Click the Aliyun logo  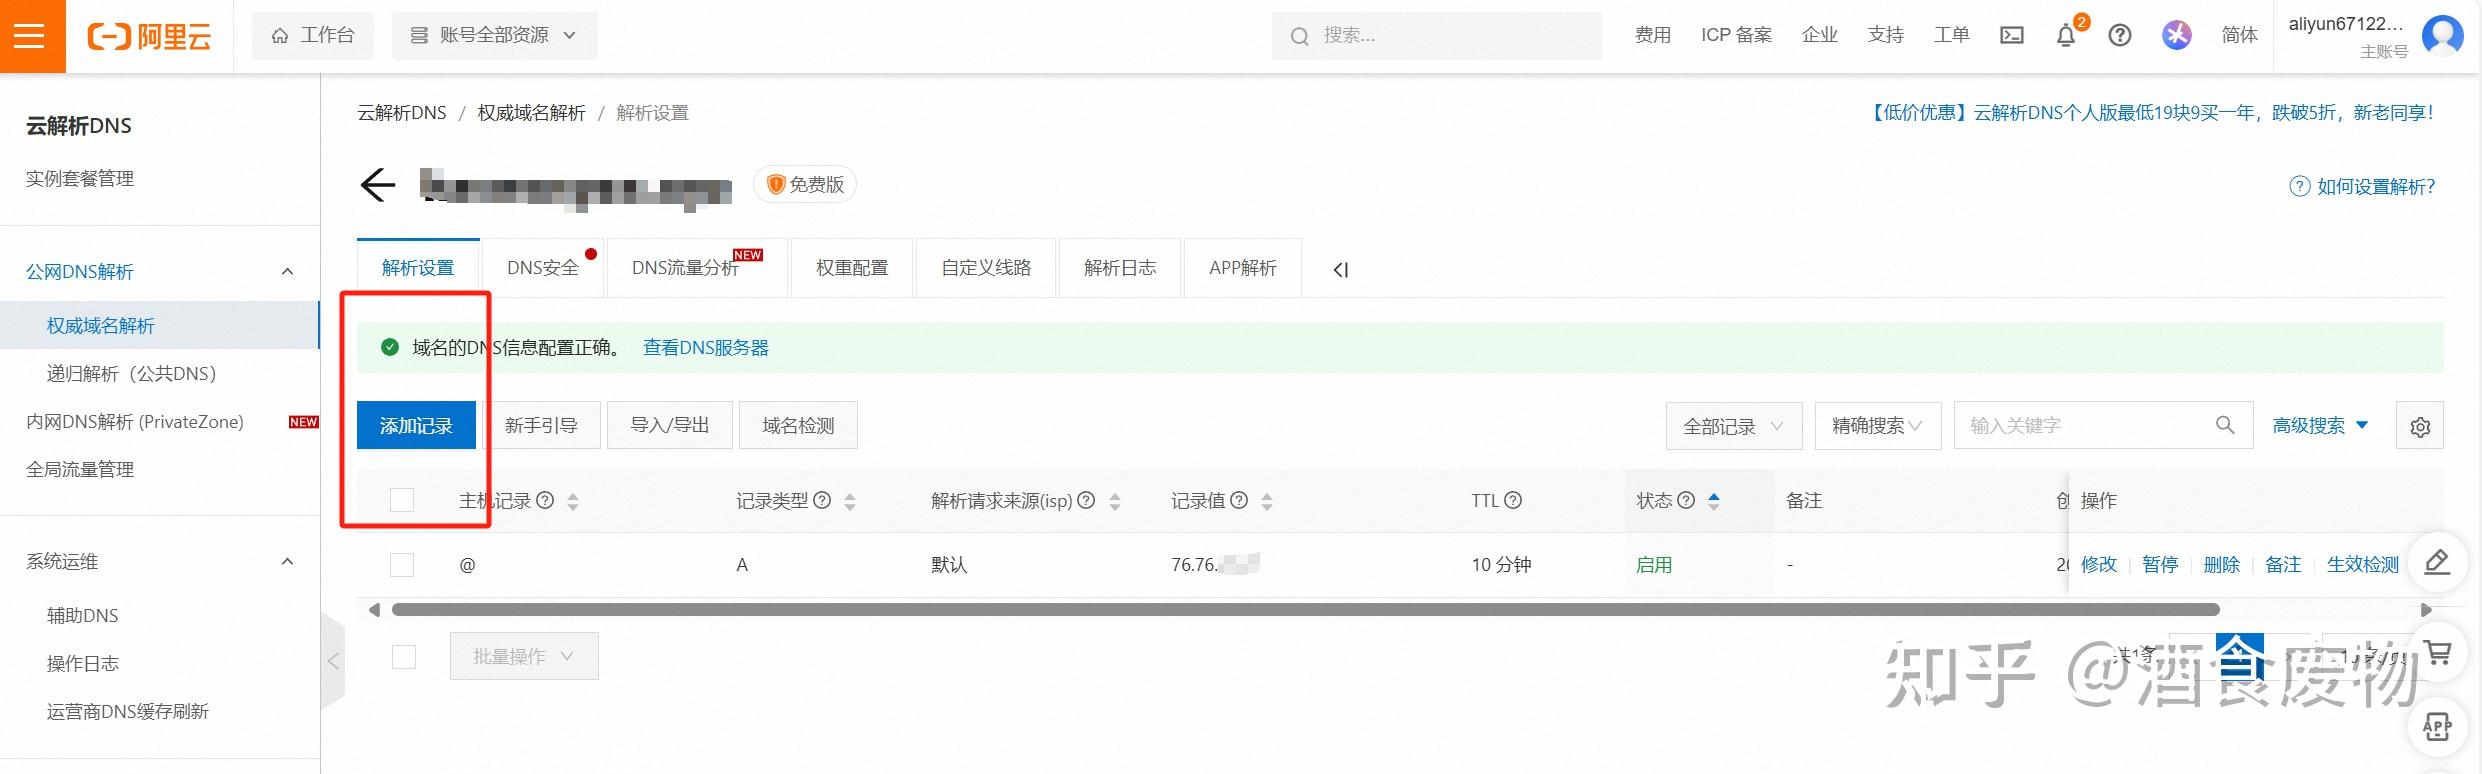tap(150, 37)
